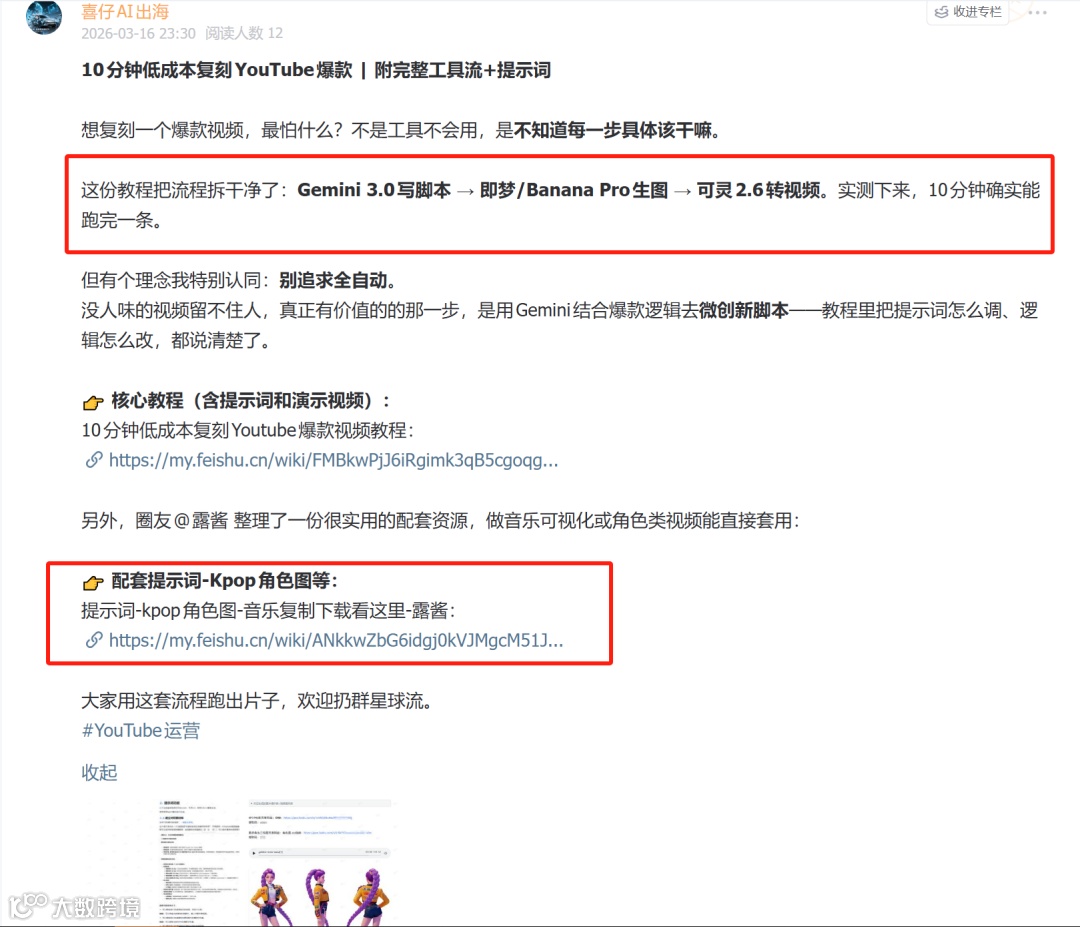Image resolution: width=1080 pixels, height=927 pixels.
Task: Click the @露酱 mention text
Action: pyautogui.click(x=200, y=521)
